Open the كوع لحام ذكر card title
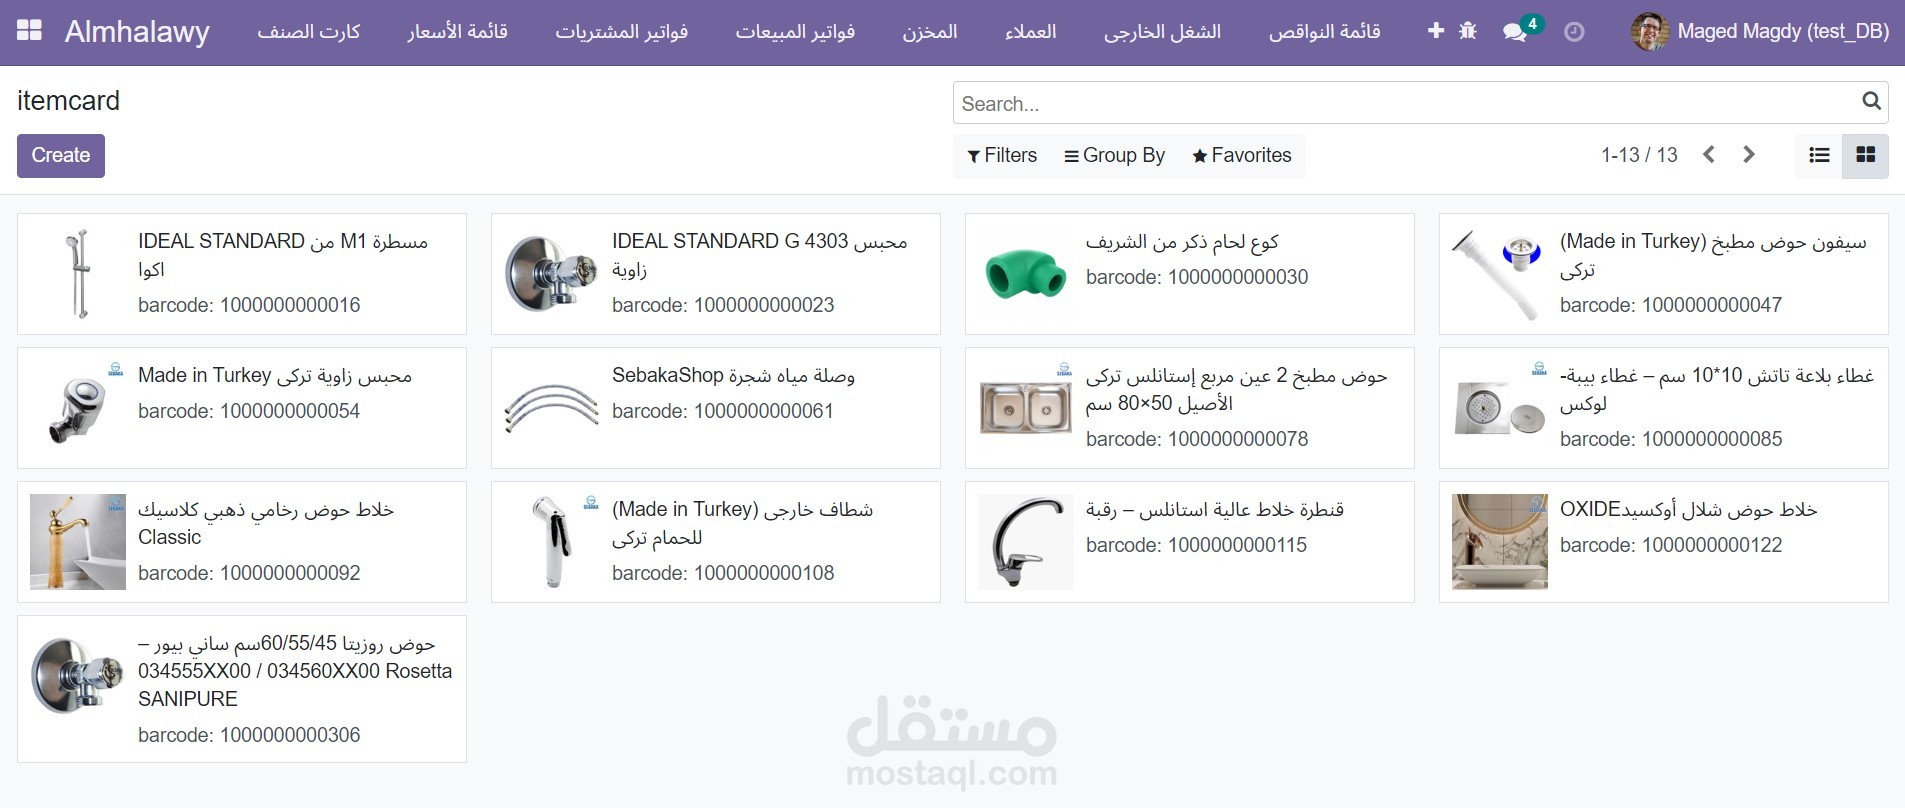 [x=1183, y=241]
